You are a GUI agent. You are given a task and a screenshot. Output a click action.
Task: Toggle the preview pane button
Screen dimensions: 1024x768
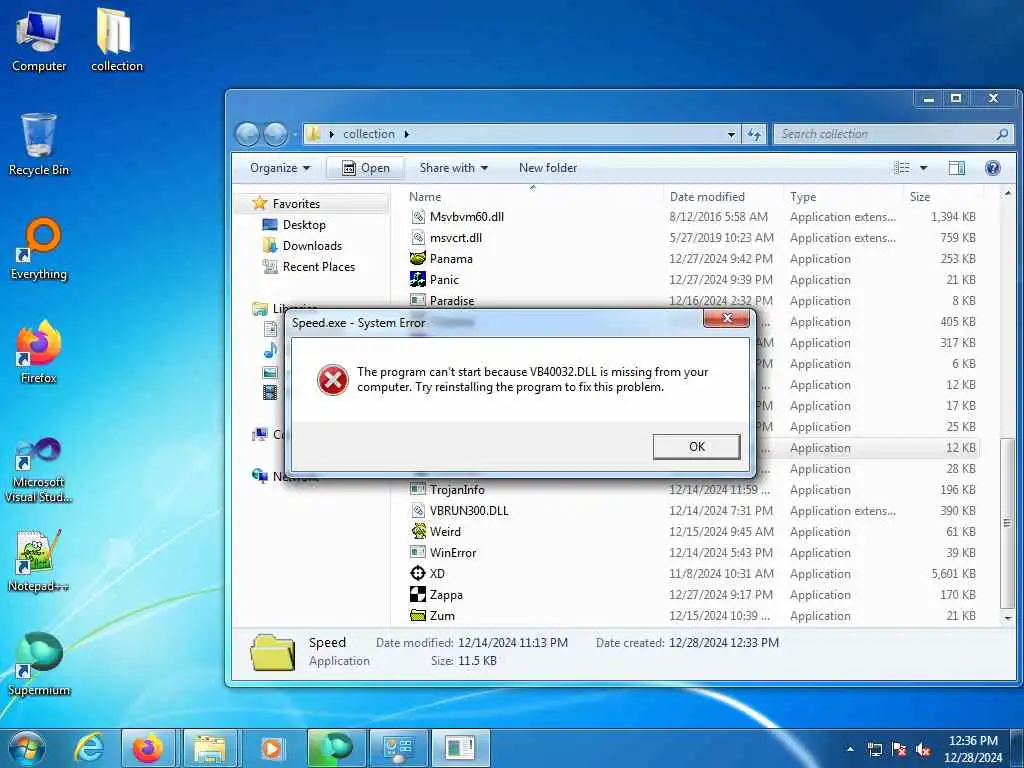[x=957, y=168]
